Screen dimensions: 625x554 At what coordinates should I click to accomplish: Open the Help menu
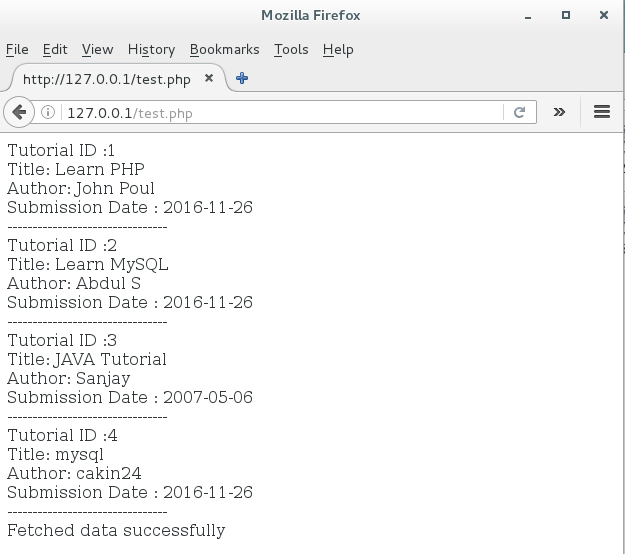coord(338,49)
